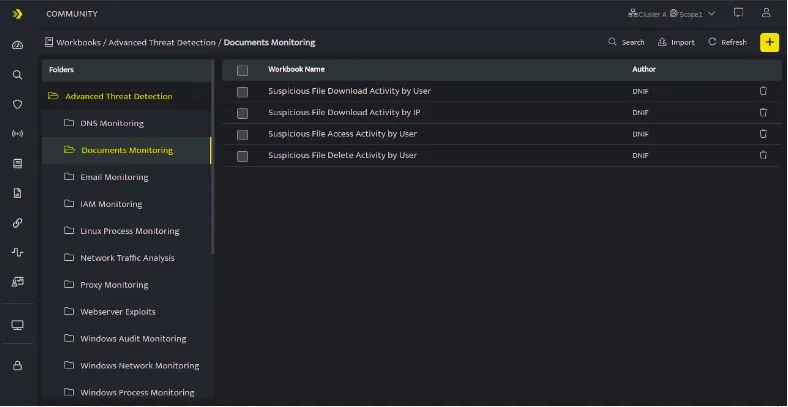The height and width of the screenshot is (407, 788).
Task: Click the workbook icon in breadcrumb
Action: (x=49, y=42)
